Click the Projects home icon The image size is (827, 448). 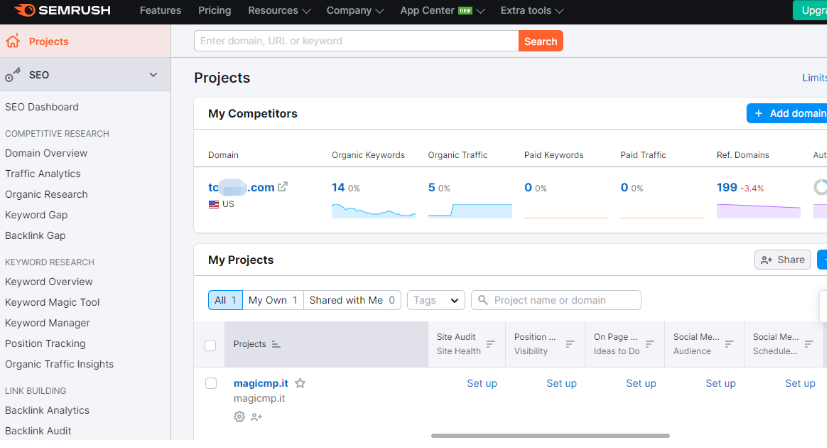click(13, 41)
